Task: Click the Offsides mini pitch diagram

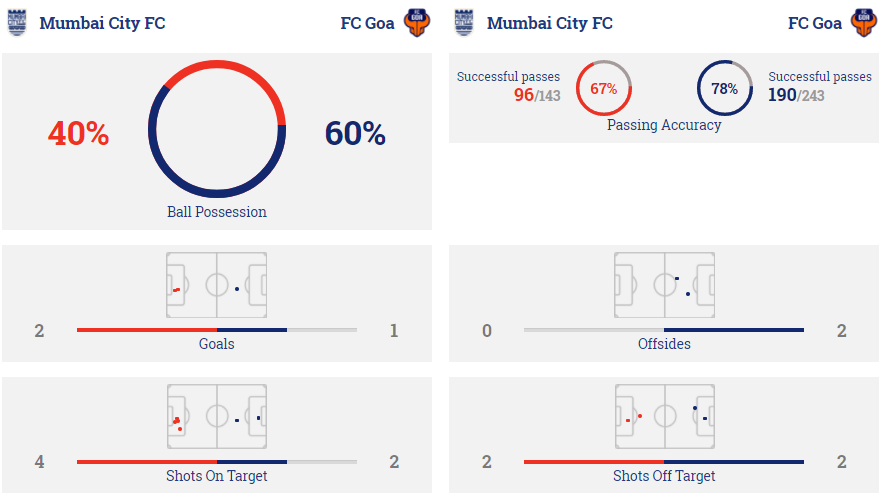Action: click(x=664, y=285)
